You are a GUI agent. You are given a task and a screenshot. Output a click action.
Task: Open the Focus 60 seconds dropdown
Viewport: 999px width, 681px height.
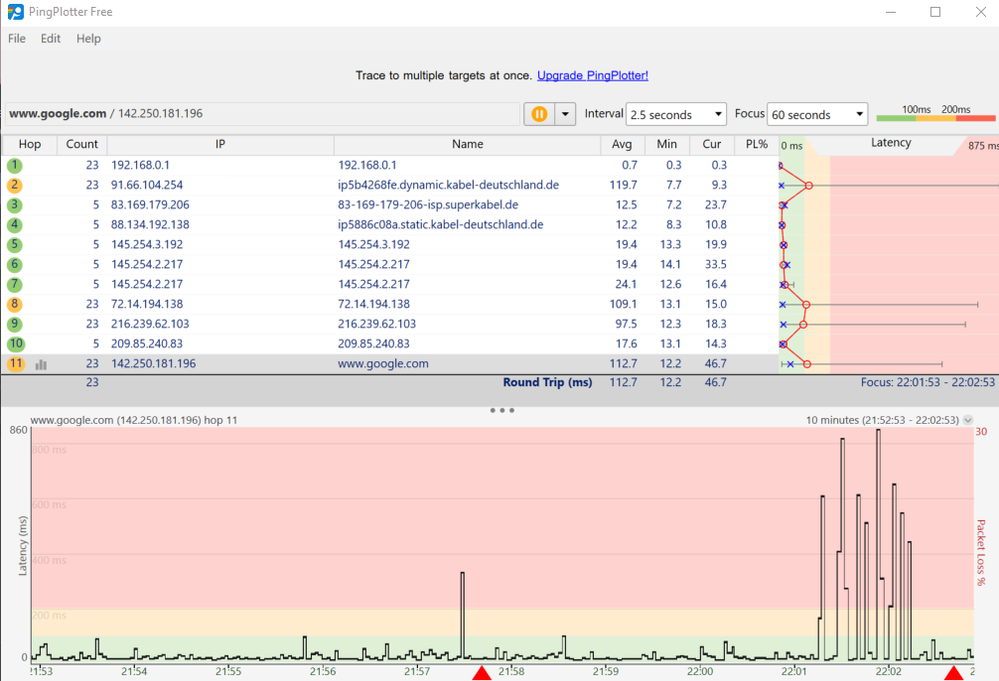[x=817, y=115]
